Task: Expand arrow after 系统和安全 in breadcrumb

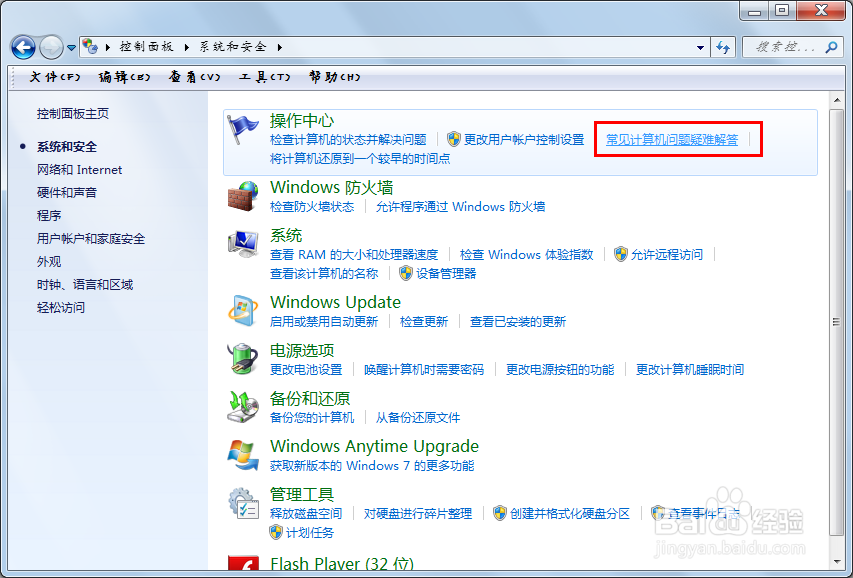Action: tap(280, 47)
